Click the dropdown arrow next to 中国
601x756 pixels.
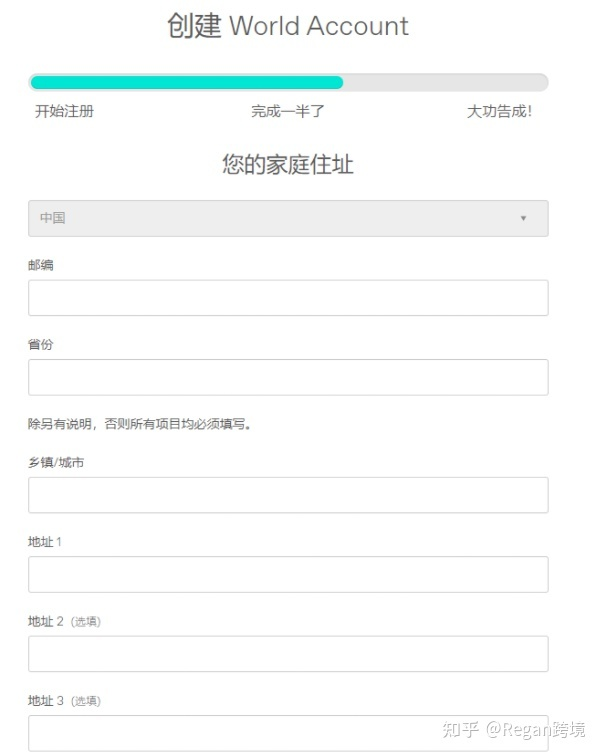click(523, 218)
